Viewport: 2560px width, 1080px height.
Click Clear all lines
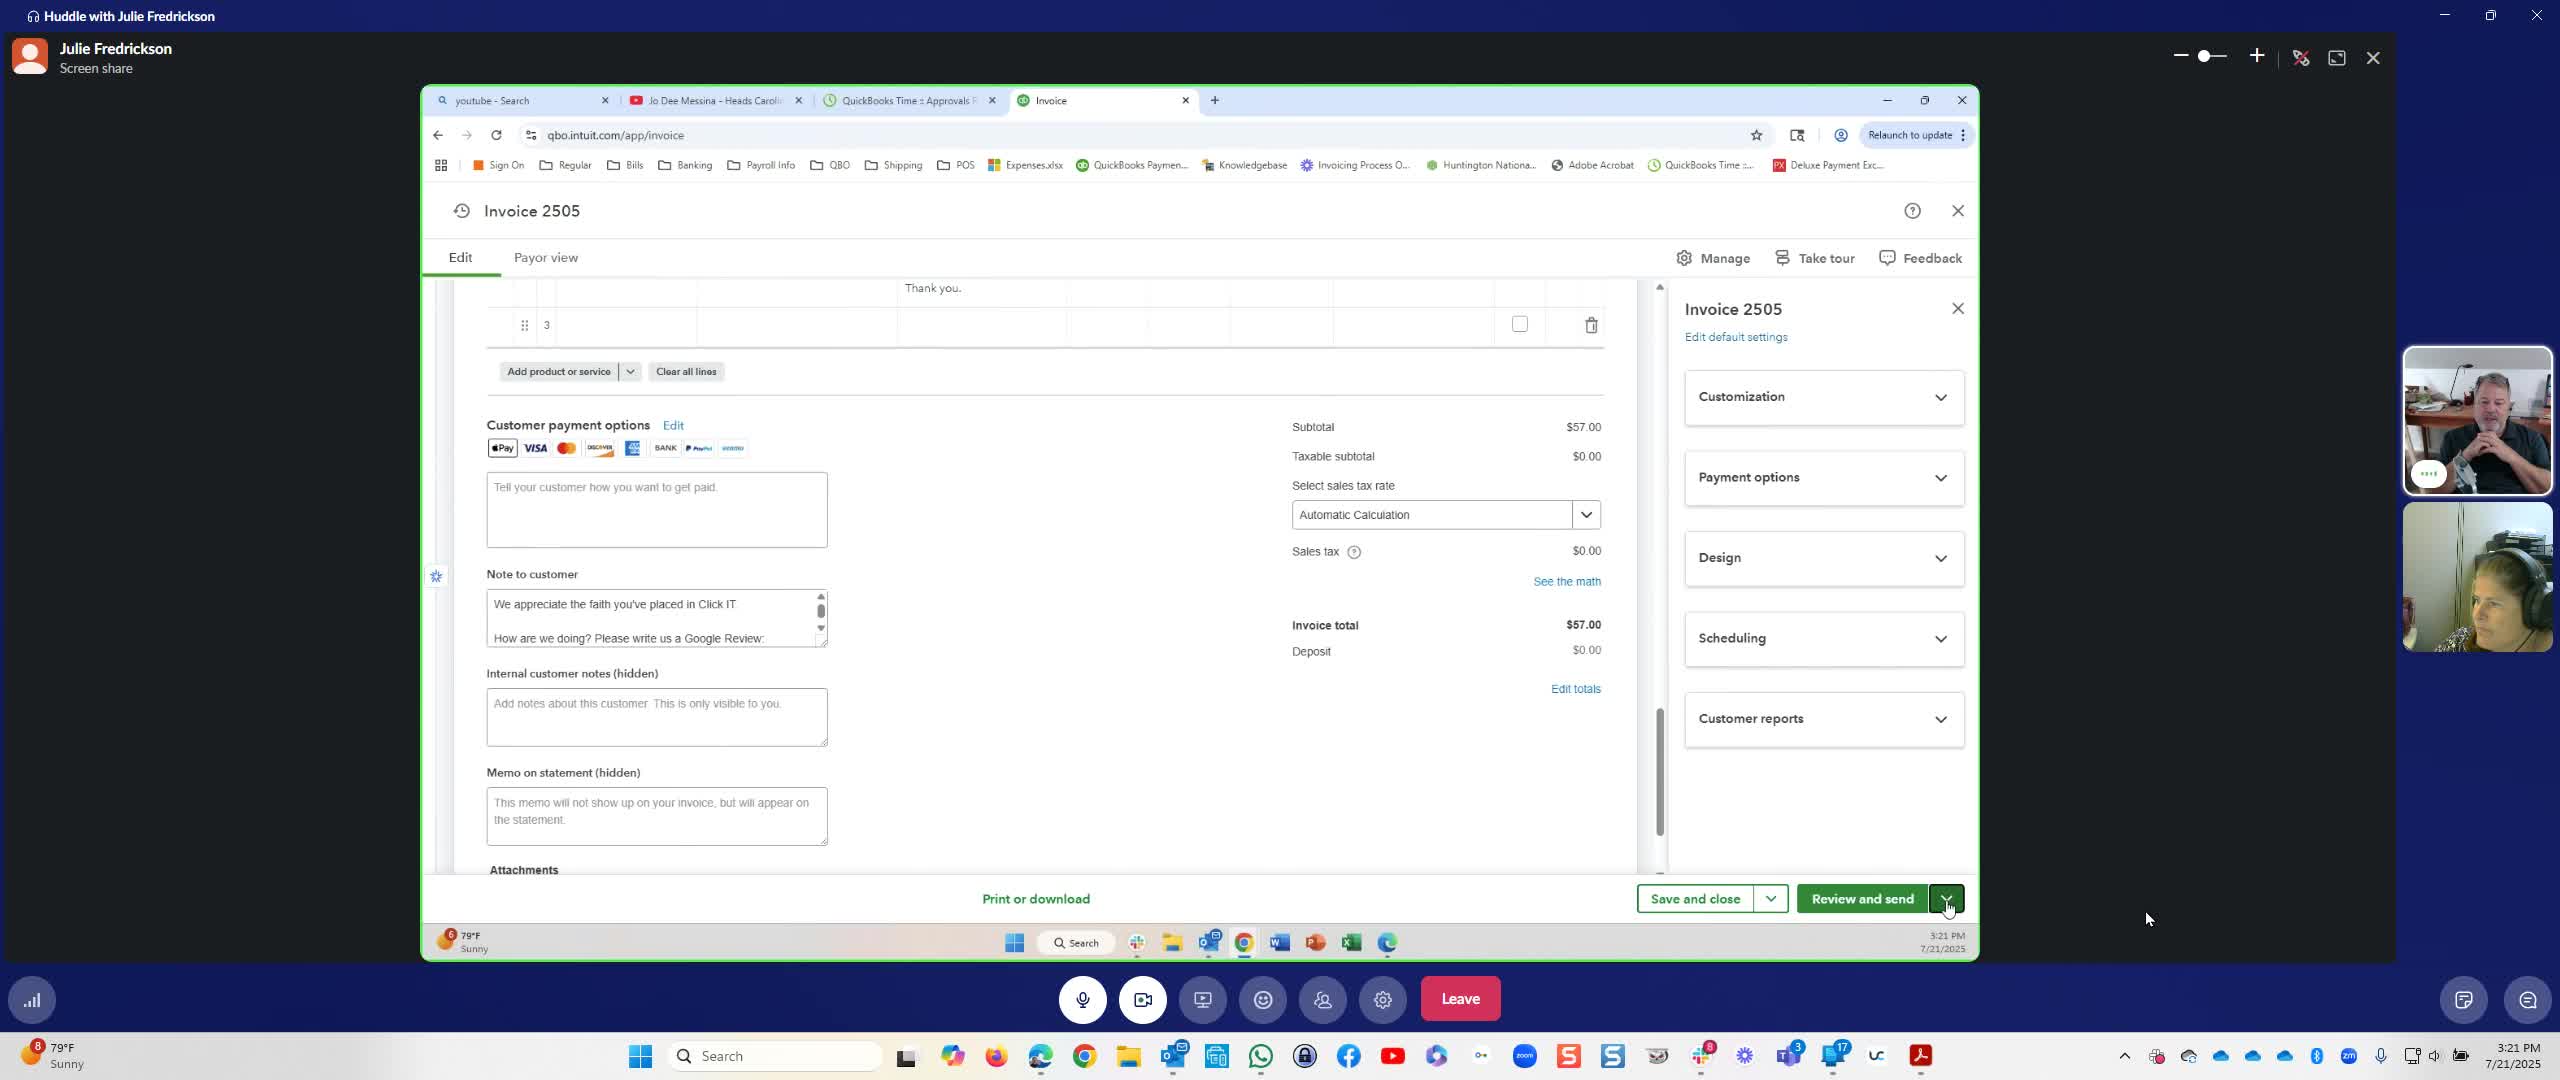(686, 371)
